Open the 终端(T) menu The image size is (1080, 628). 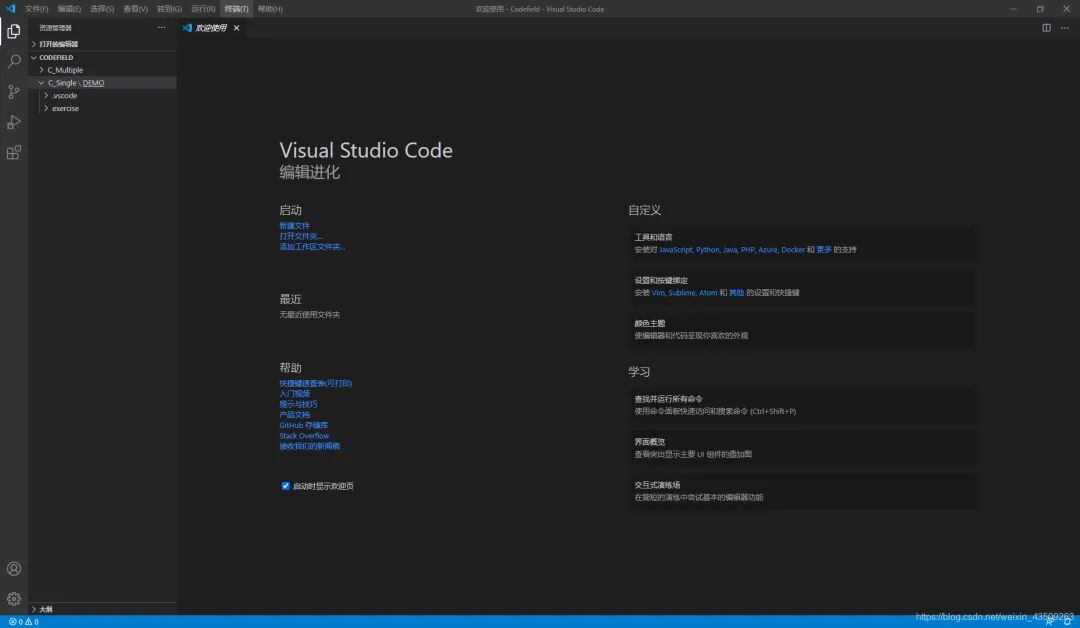pyautogui.click(x=236, y=9)
